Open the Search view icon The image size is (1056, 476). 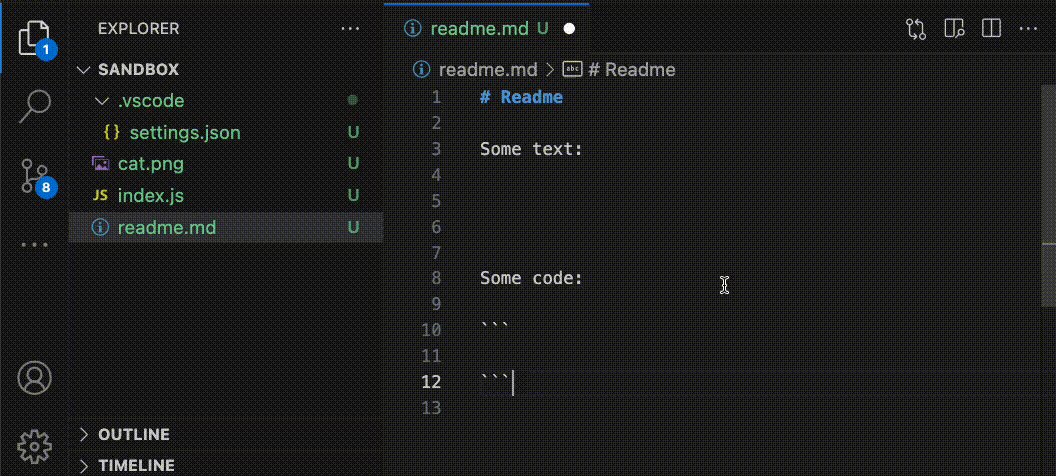tap(34, 106)
